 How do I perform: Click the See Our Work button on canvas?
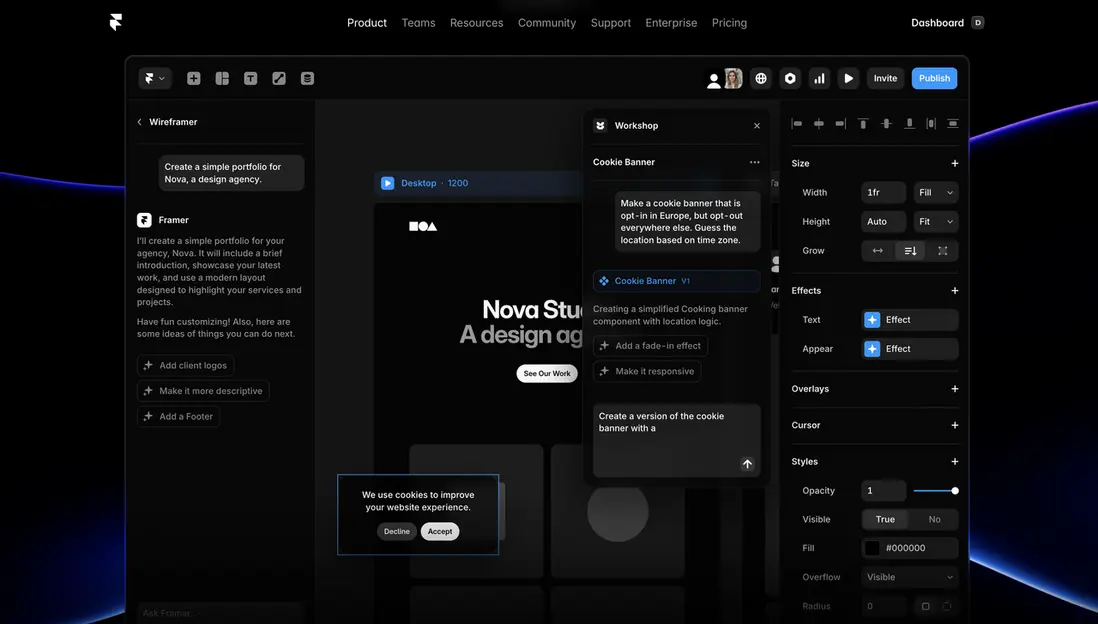(x=547, y=373)
